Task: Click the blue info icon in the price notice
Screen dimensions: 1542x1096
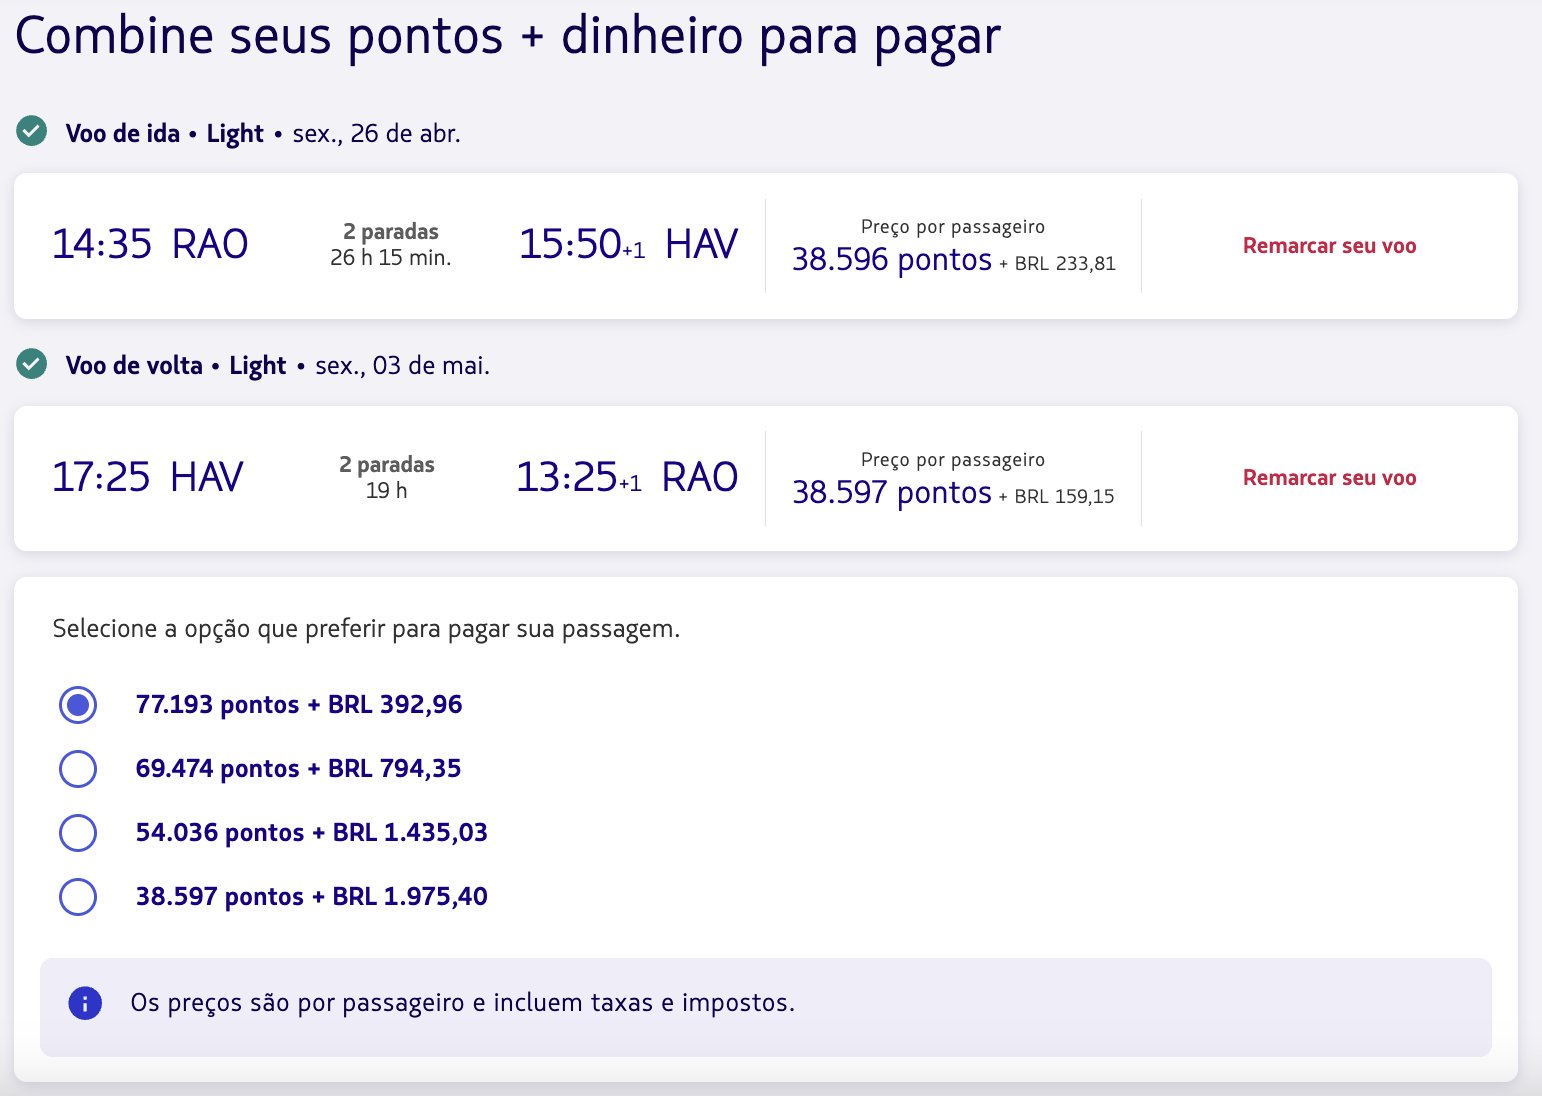Action: (85, 1003)
